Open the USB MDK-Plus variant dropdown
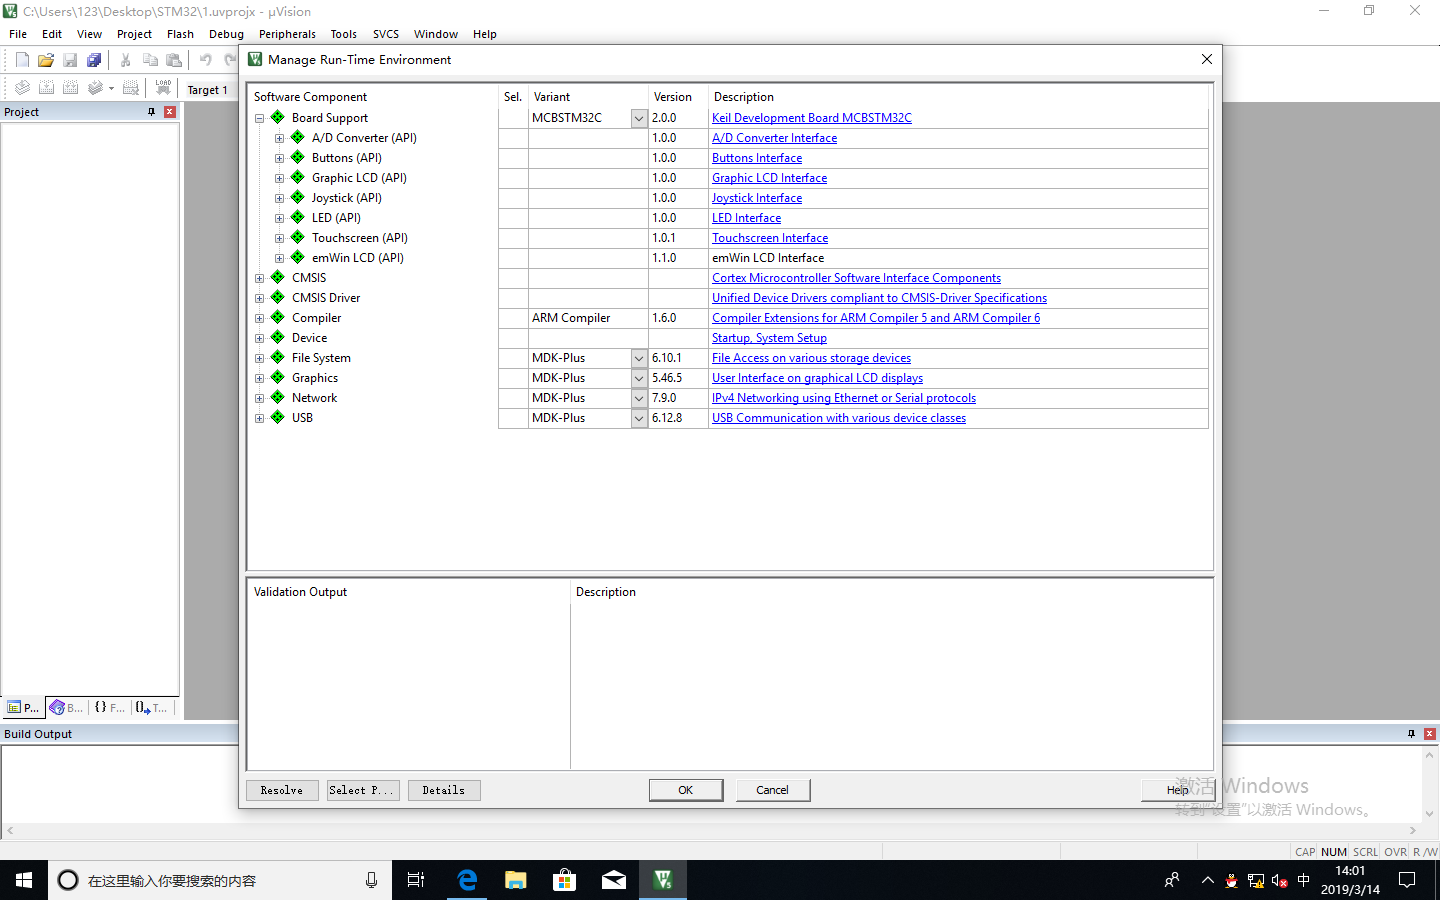This screenshot has width=1440, height=900. (x=639, y=418)
